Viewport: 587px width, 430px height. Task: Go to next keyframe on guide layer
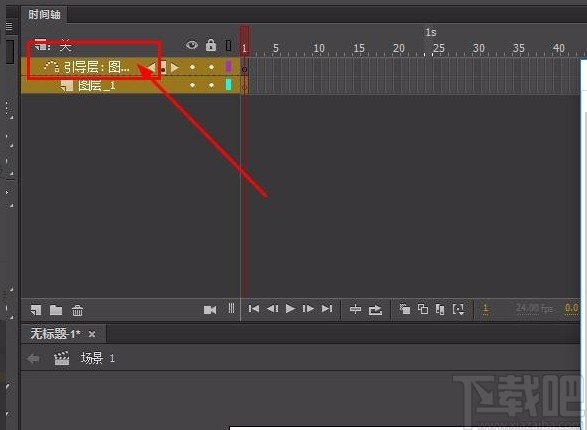click(x=174, y=68)
